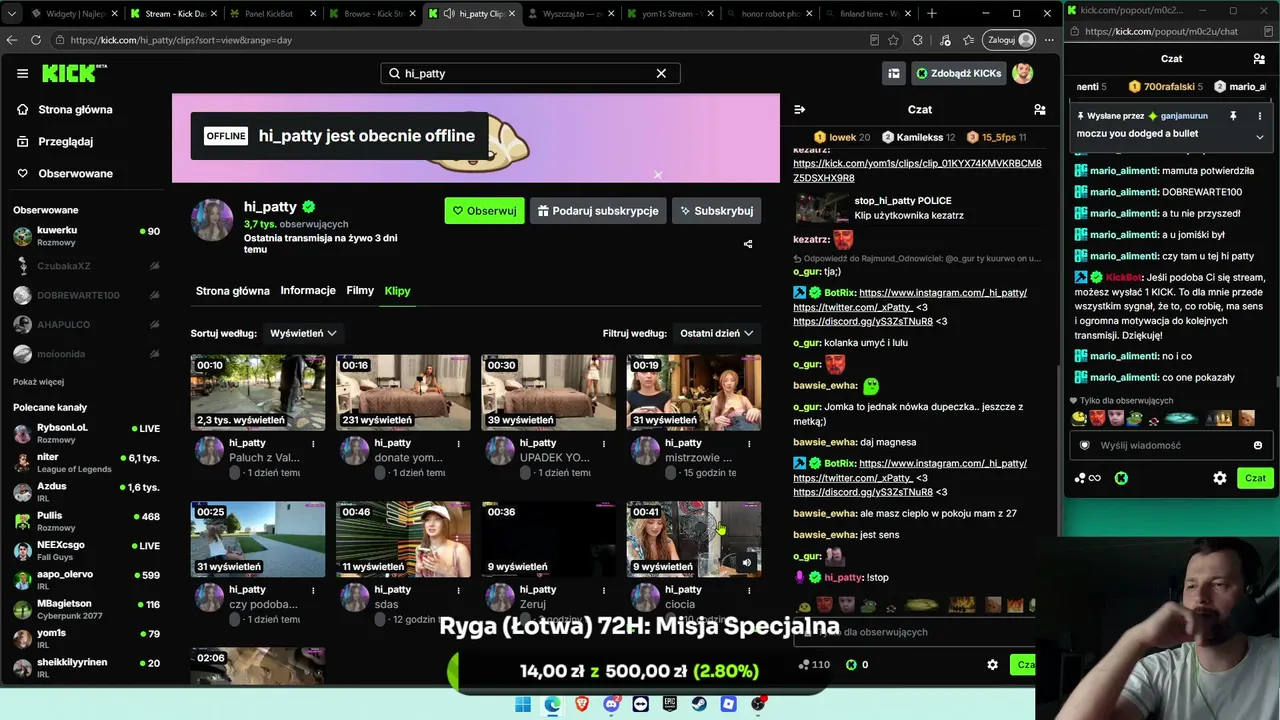The height and width of the screenshot is (720, 1280).
Task: Unmute the 00:41 ciocia clip preview
Action: (x=746, y=563)
